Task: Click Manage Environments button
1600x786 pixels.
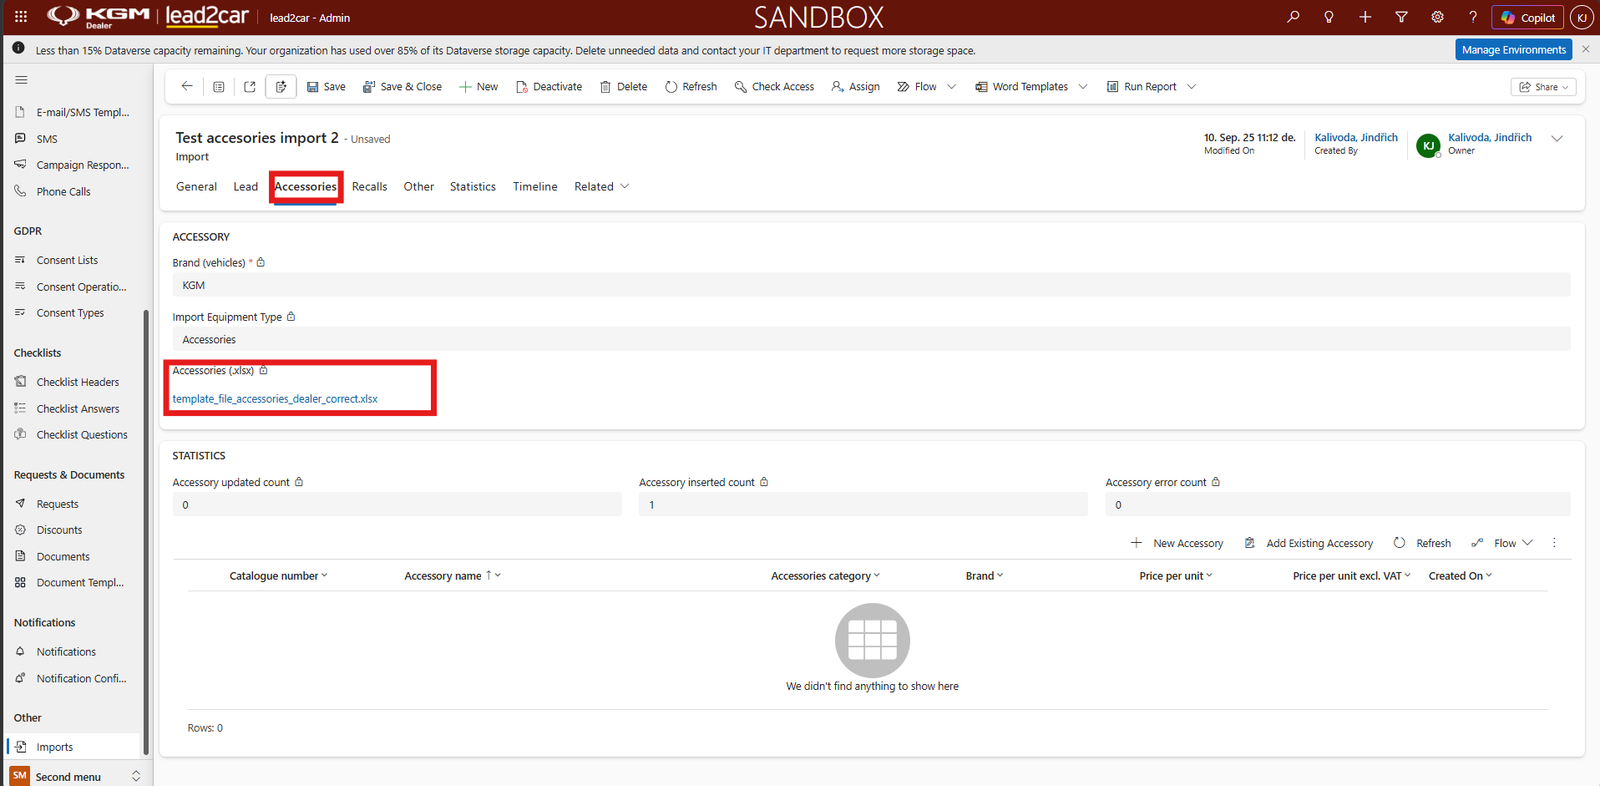Action: pyautogui.click(x=1514, y=50)
